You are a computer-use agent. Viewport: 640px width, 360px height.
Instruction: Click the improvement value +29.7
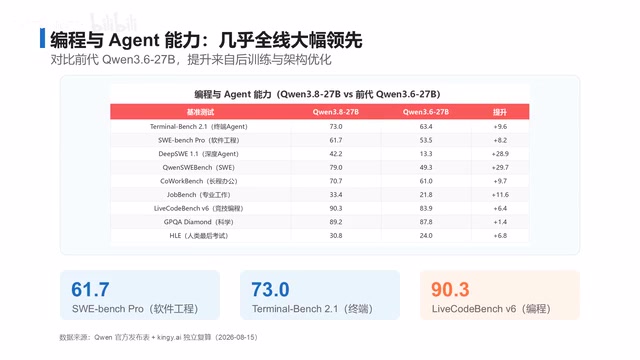pos(500,167)
